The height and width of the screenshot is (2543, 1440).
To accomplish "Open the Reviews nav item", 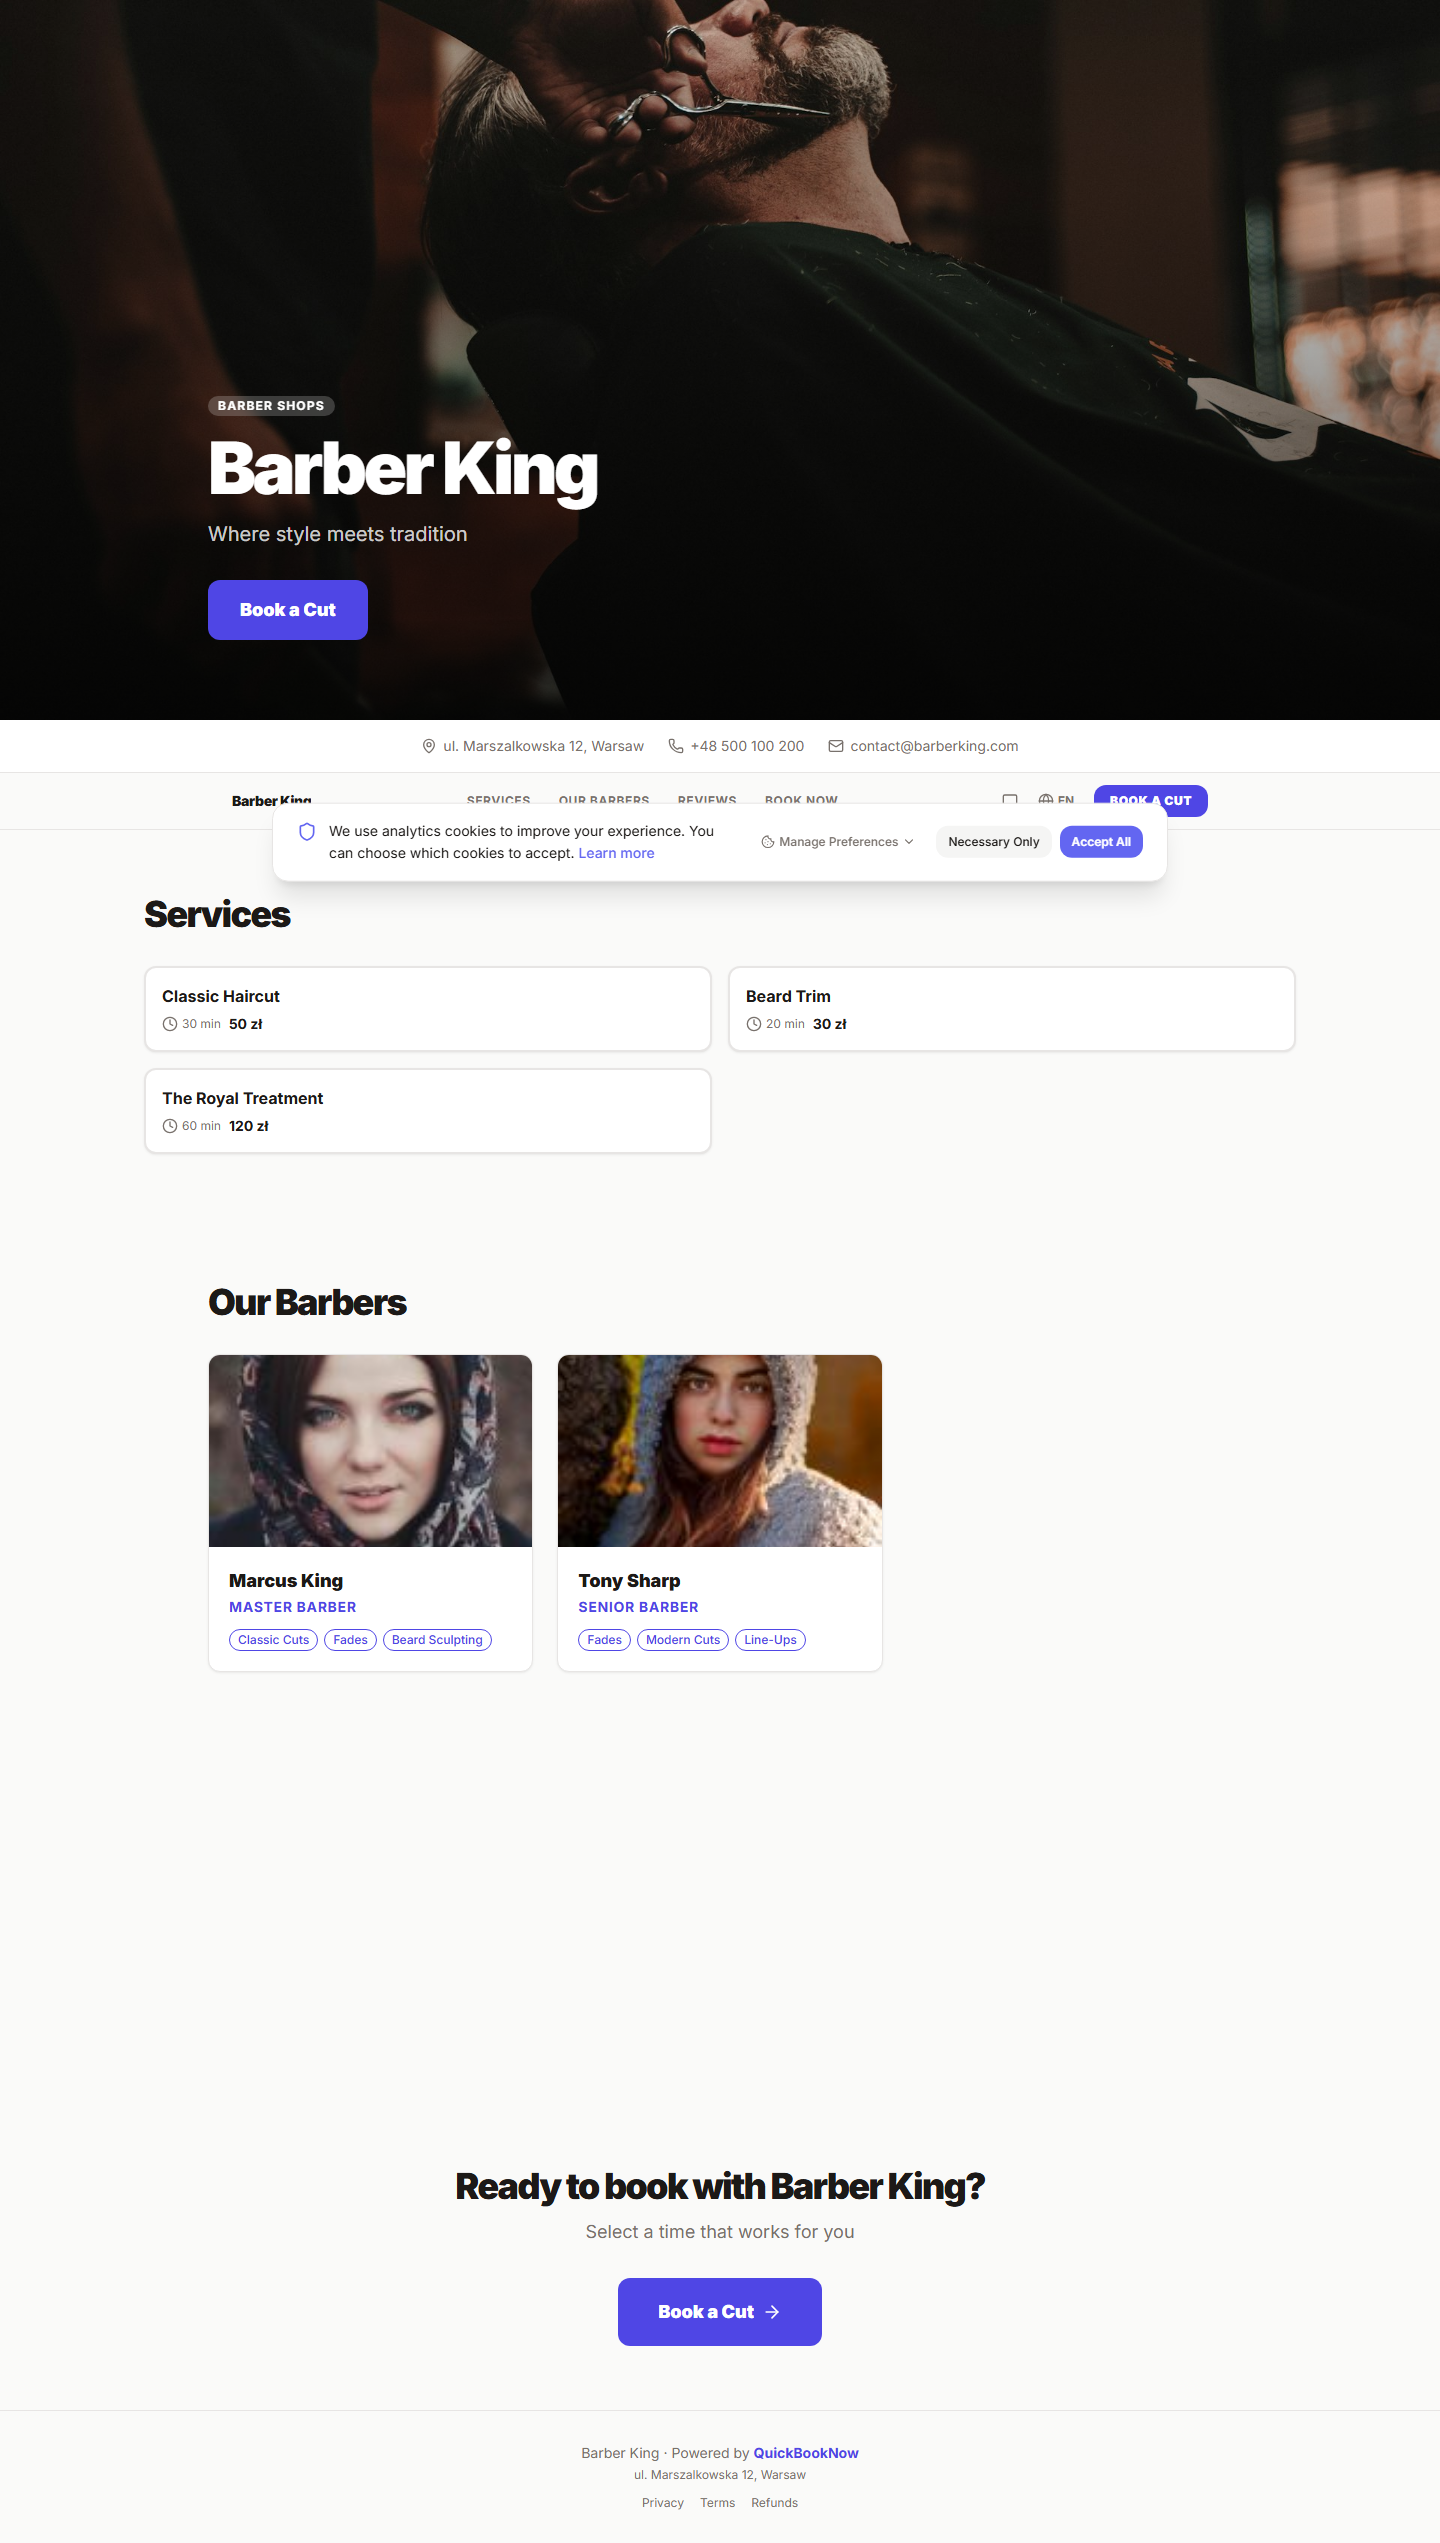I will pos(707,799).
